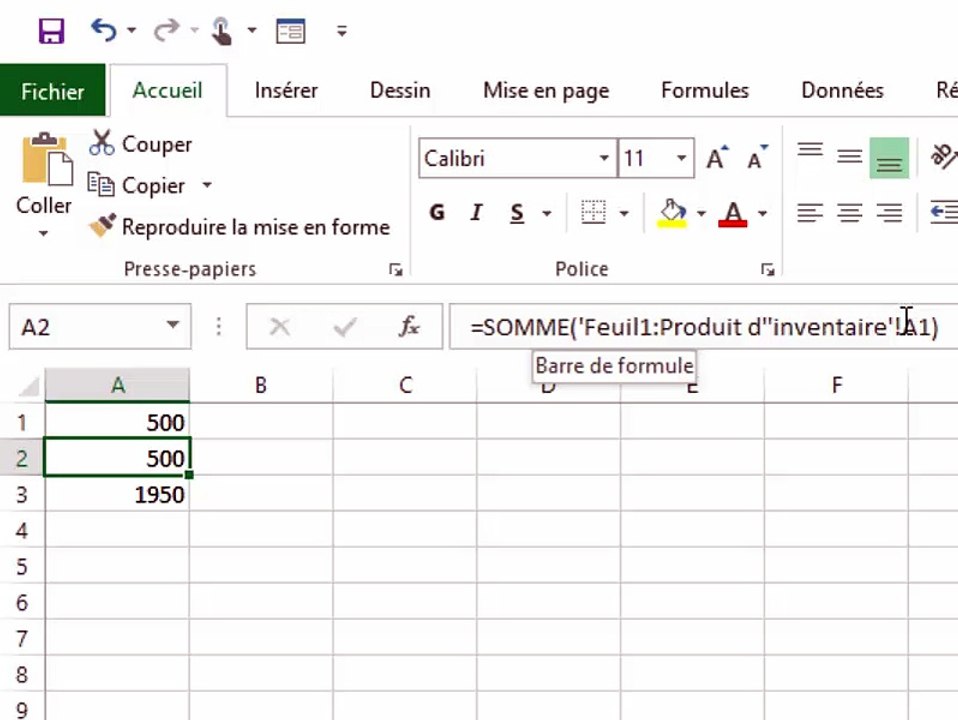
Task: Open the Formules tab
Action: (x=704, y=90)
